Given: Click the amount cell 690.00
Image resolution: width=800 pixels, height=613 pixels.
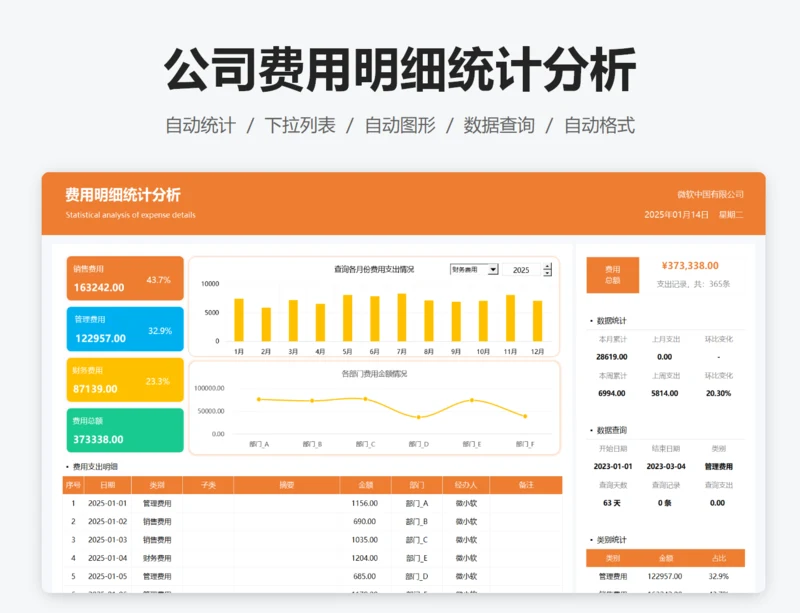Looking at the screenshot, I should [364, 522].
